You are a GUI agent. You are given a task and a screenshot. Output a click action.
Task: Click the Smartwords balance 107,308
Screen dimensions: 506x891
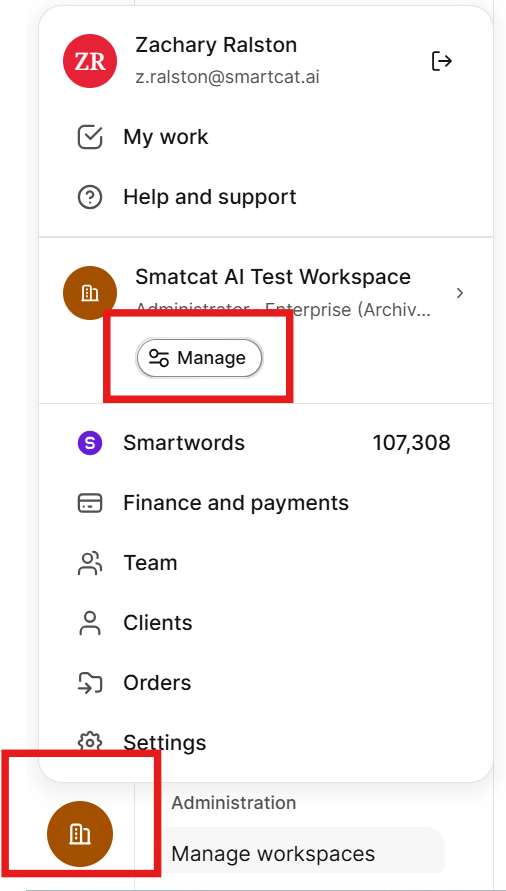click(x=412, y=443)
